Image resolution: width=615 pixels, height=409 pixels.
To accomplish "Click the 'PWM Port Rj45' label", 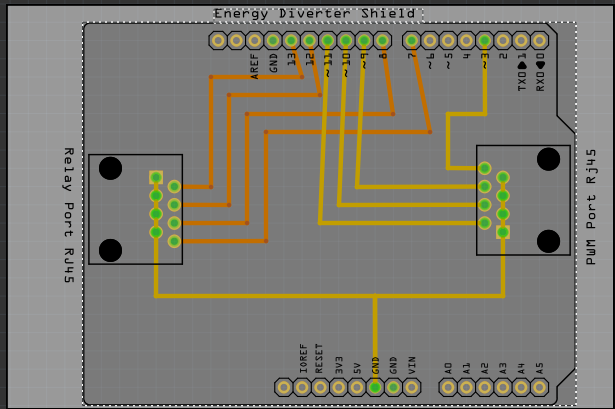I will tap(591, 207).
